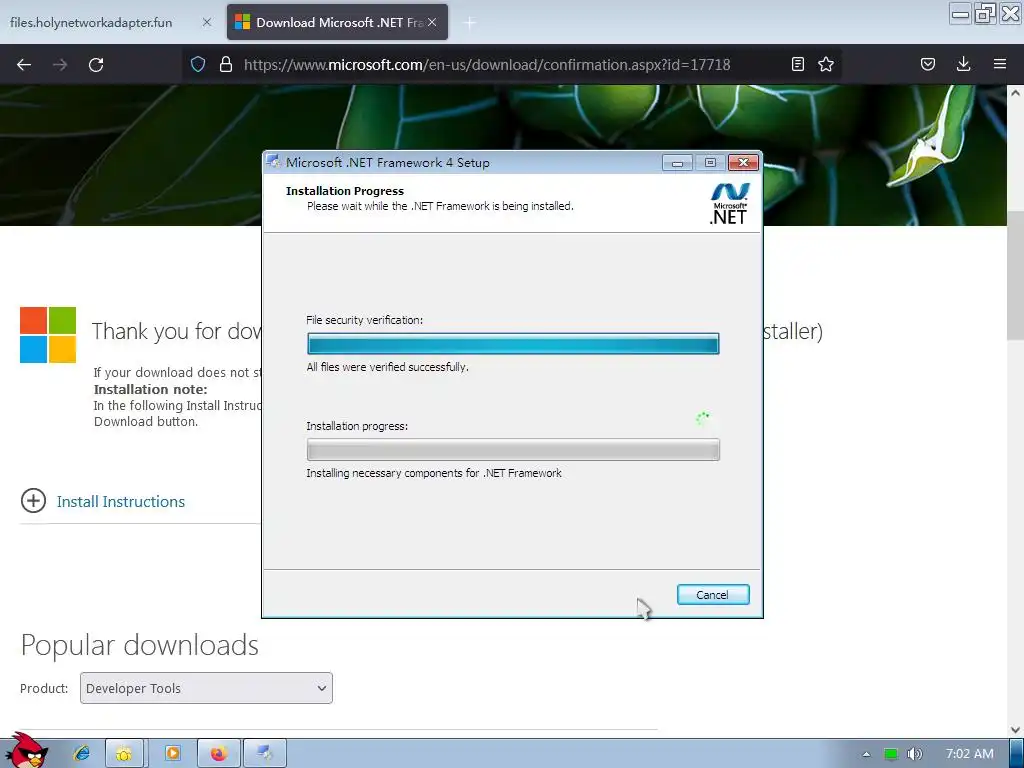
Task: Open the volume speaker tray icon
Action: pyautogui.click(x=915, y=754)
